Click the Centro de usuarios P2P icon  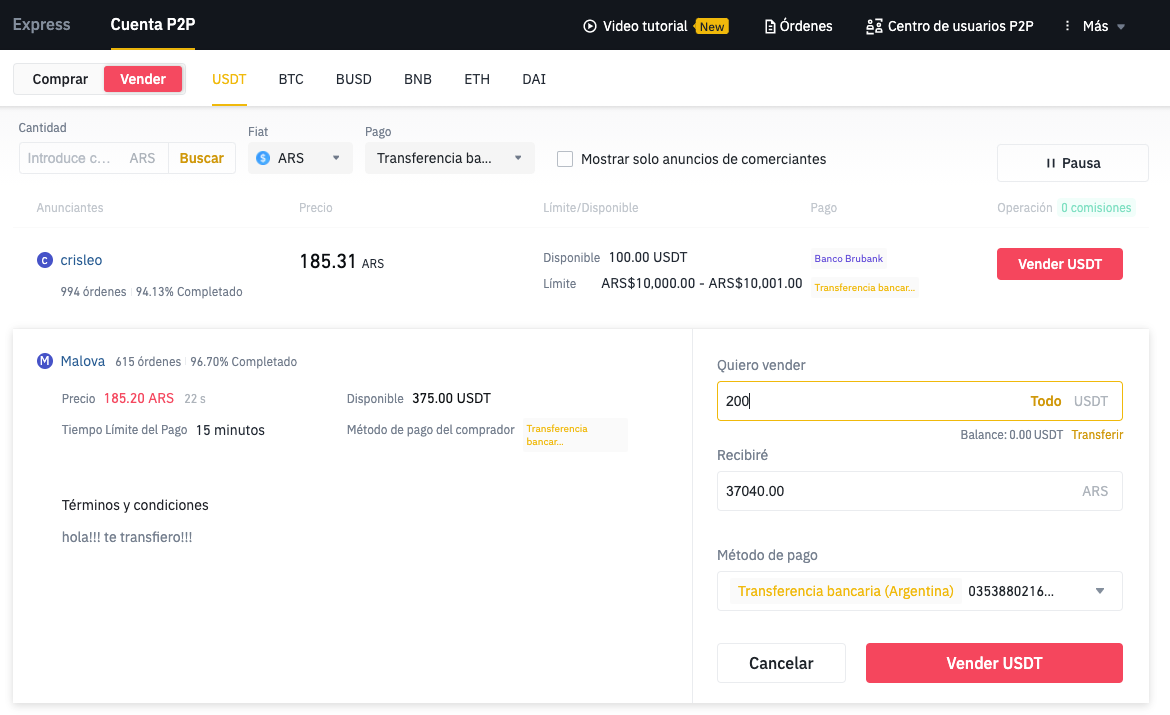coord(874,27)
